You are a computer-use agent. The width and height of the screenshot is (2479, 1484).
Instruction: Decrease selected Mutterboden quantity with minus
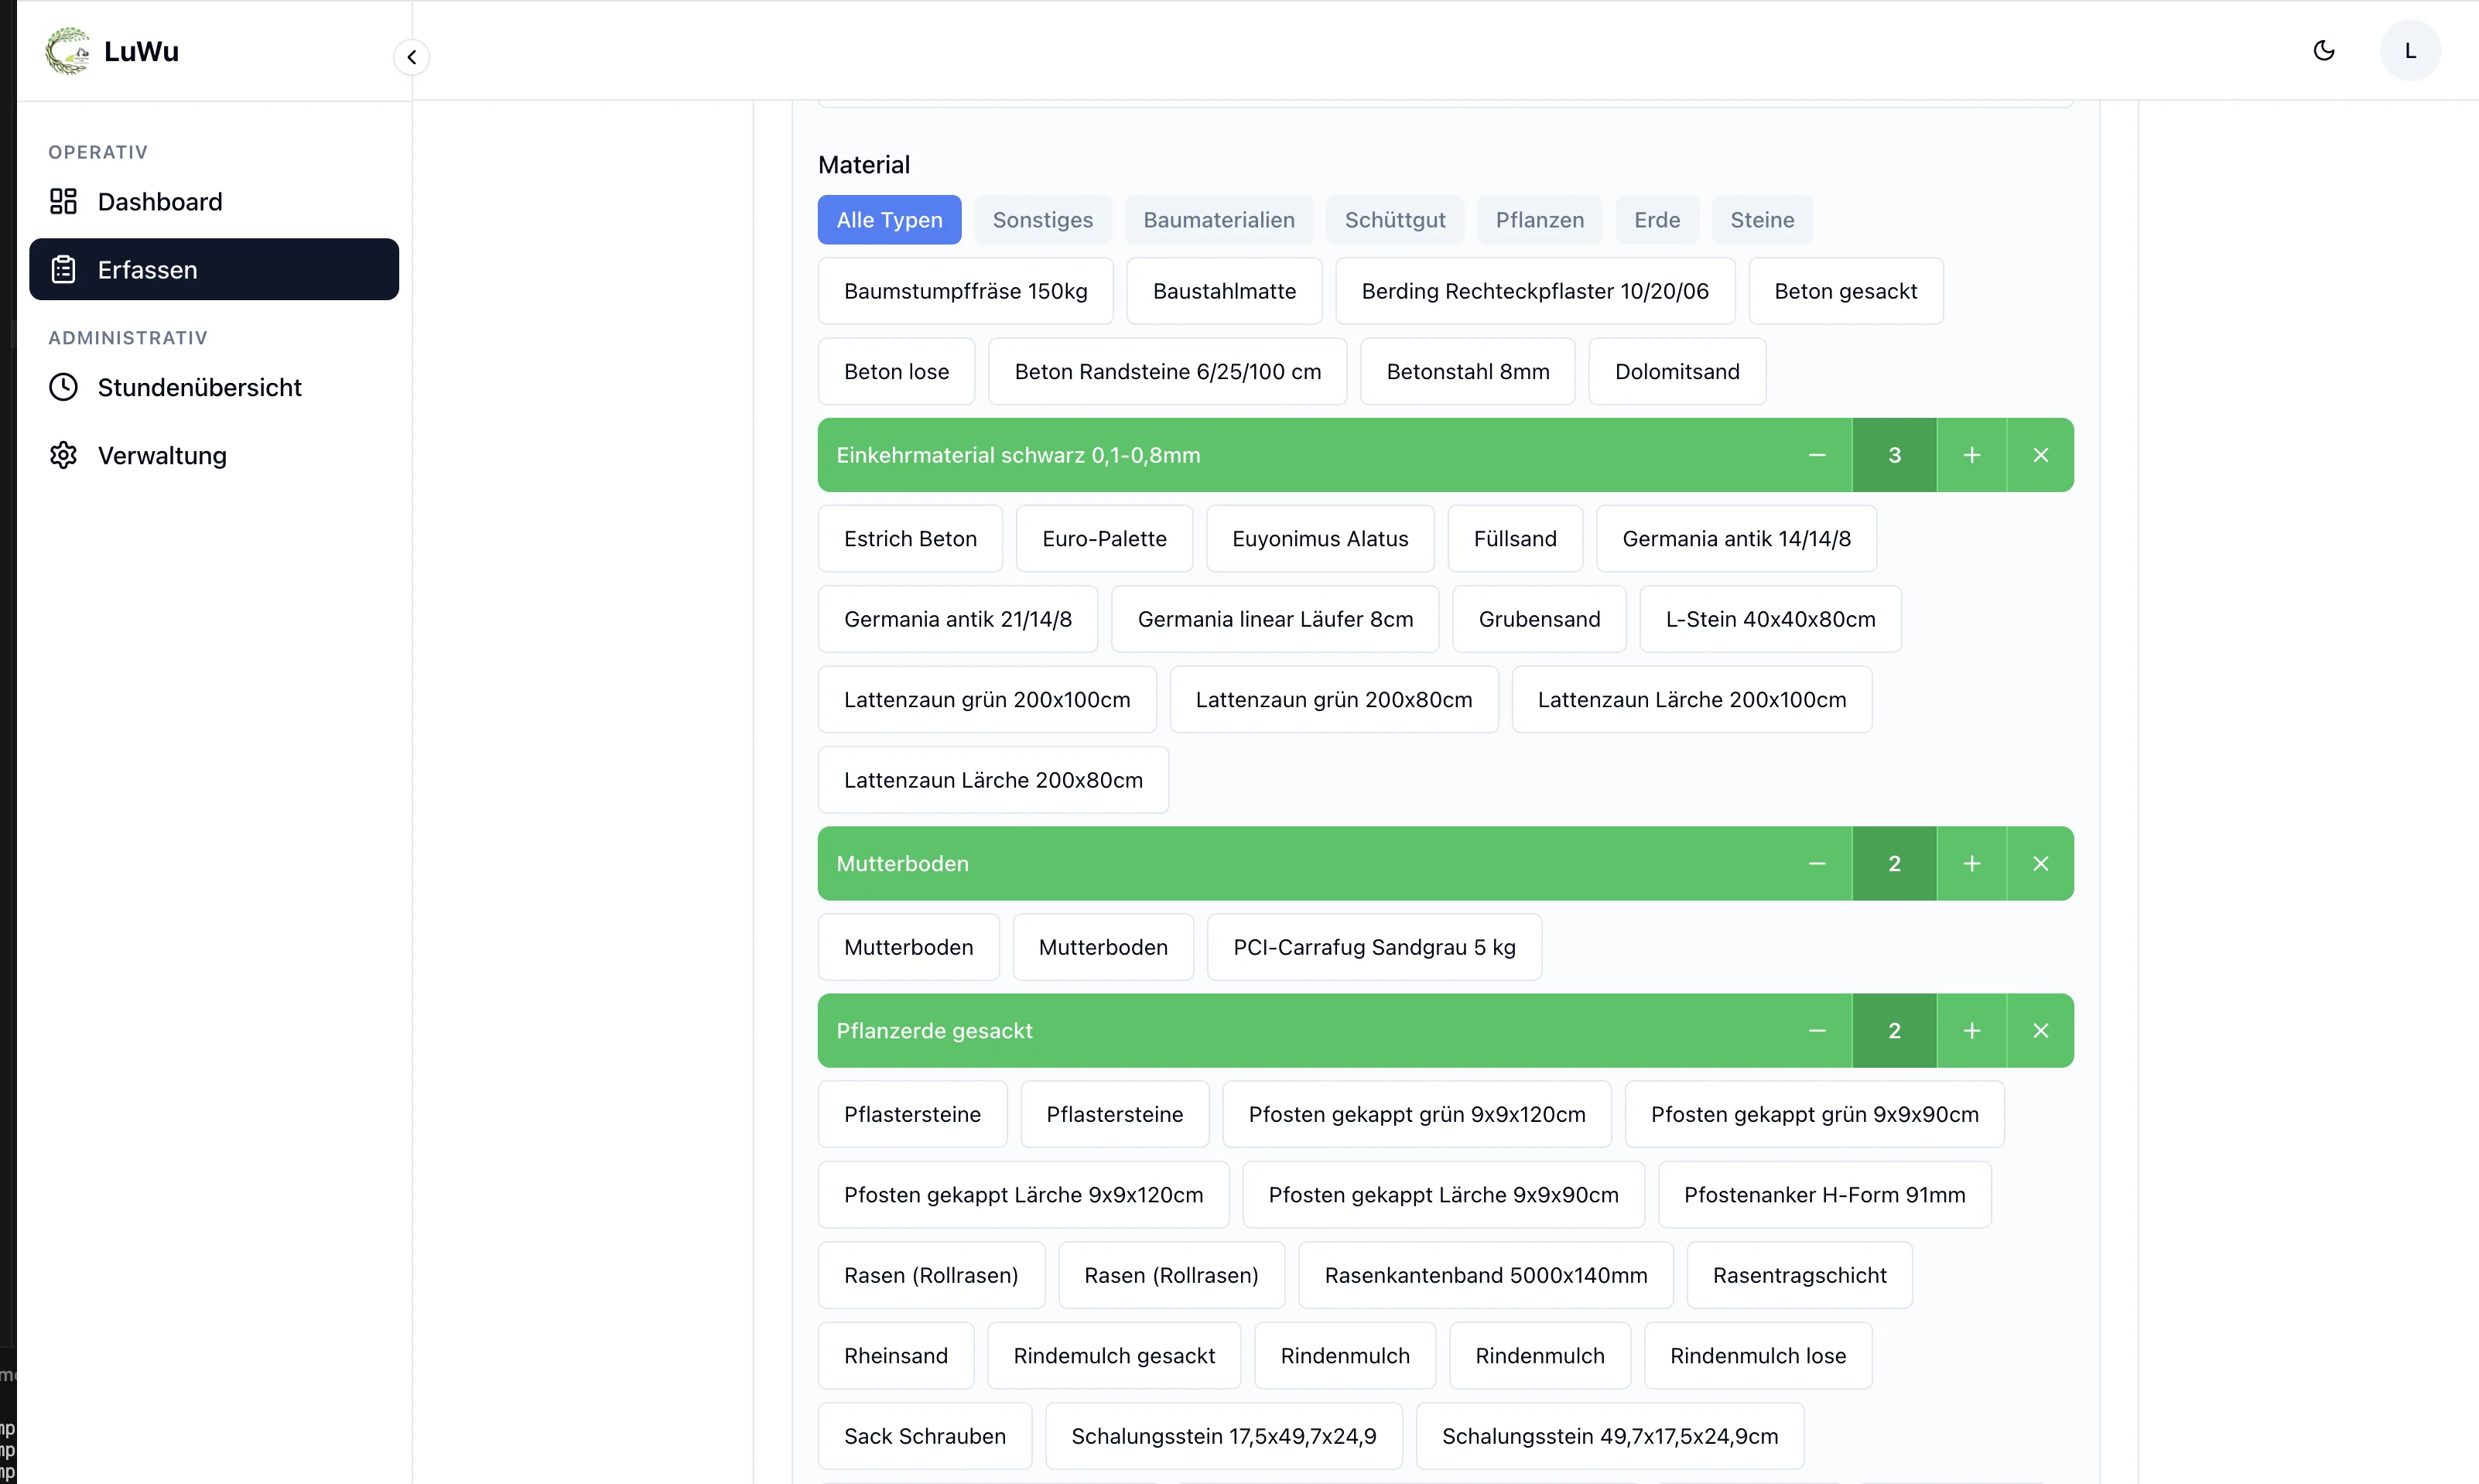[x=1817, y=863]
